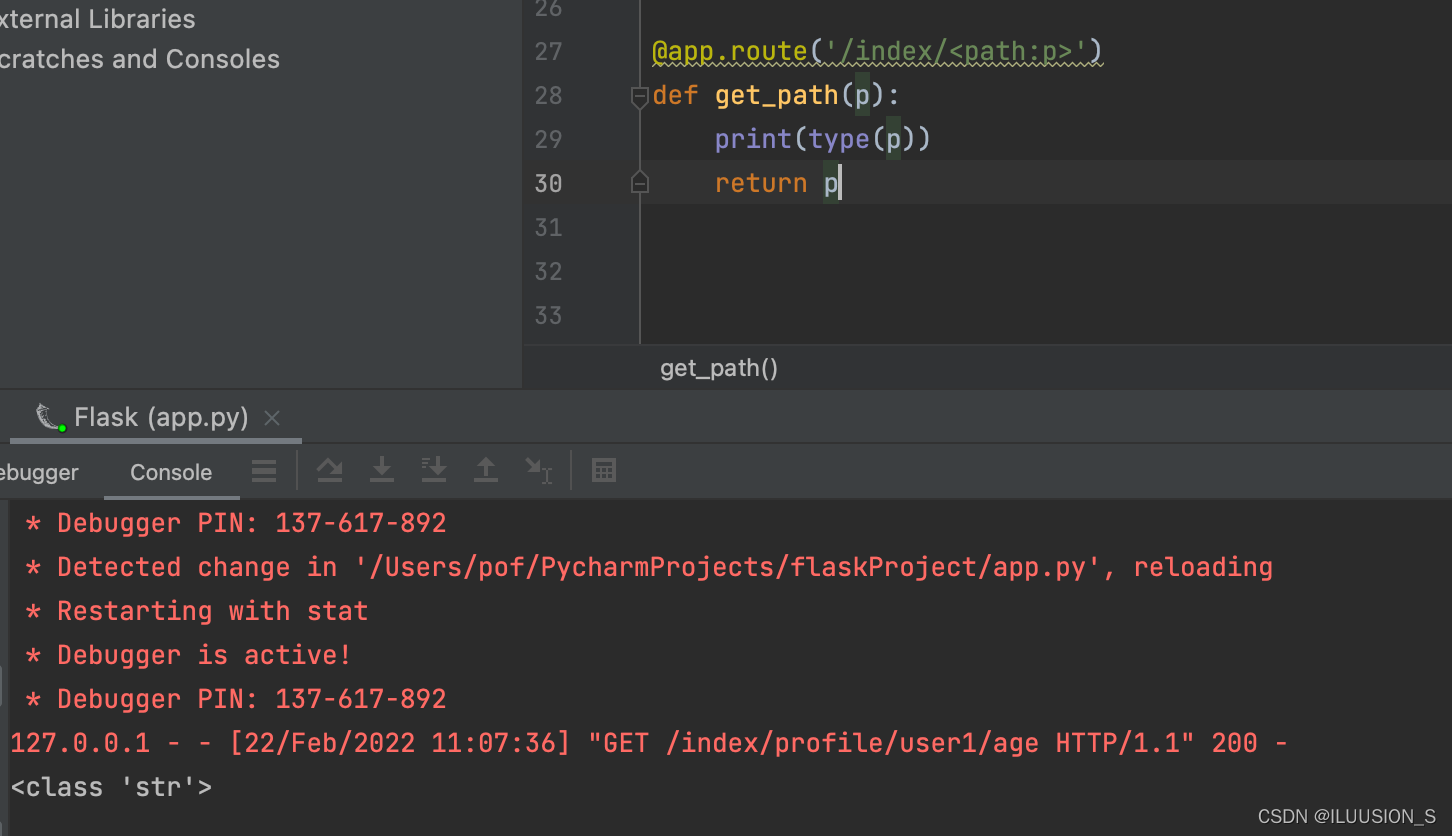Screen dimensions: 1452x836
Task: Click the Step Over debugger icon
Action: coord(330,470)
